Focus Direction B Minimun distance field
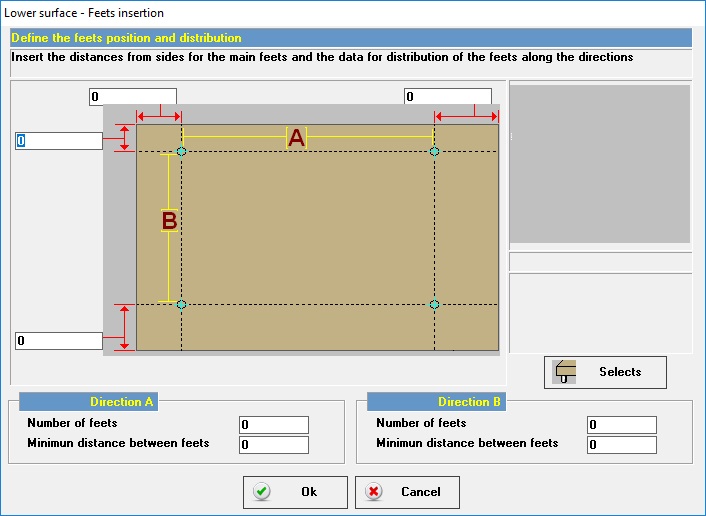This screenshot has height=516, width=706. pyautogui.click(x=622, y=445)
